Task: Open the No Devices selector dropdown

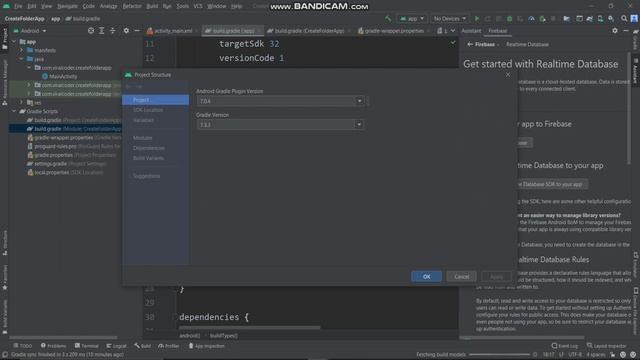Action: coord(449,19)
